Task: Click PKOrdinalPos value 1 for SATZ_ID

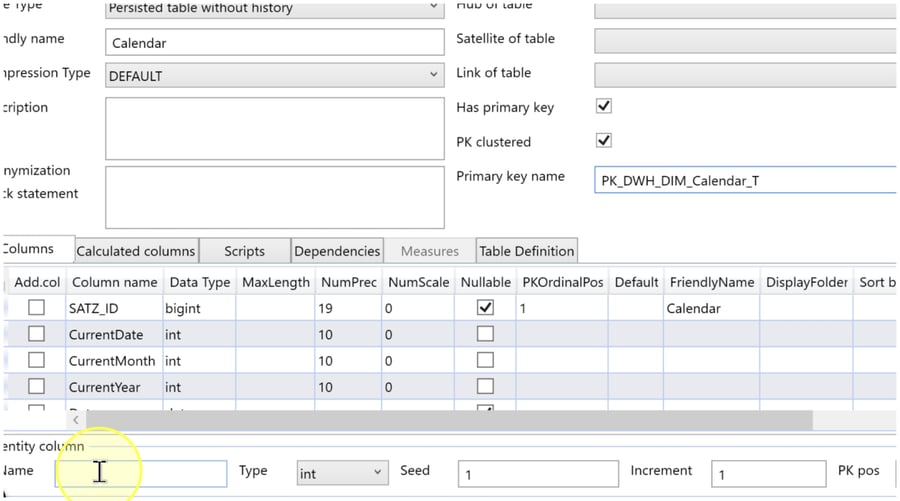Action: 562,308
